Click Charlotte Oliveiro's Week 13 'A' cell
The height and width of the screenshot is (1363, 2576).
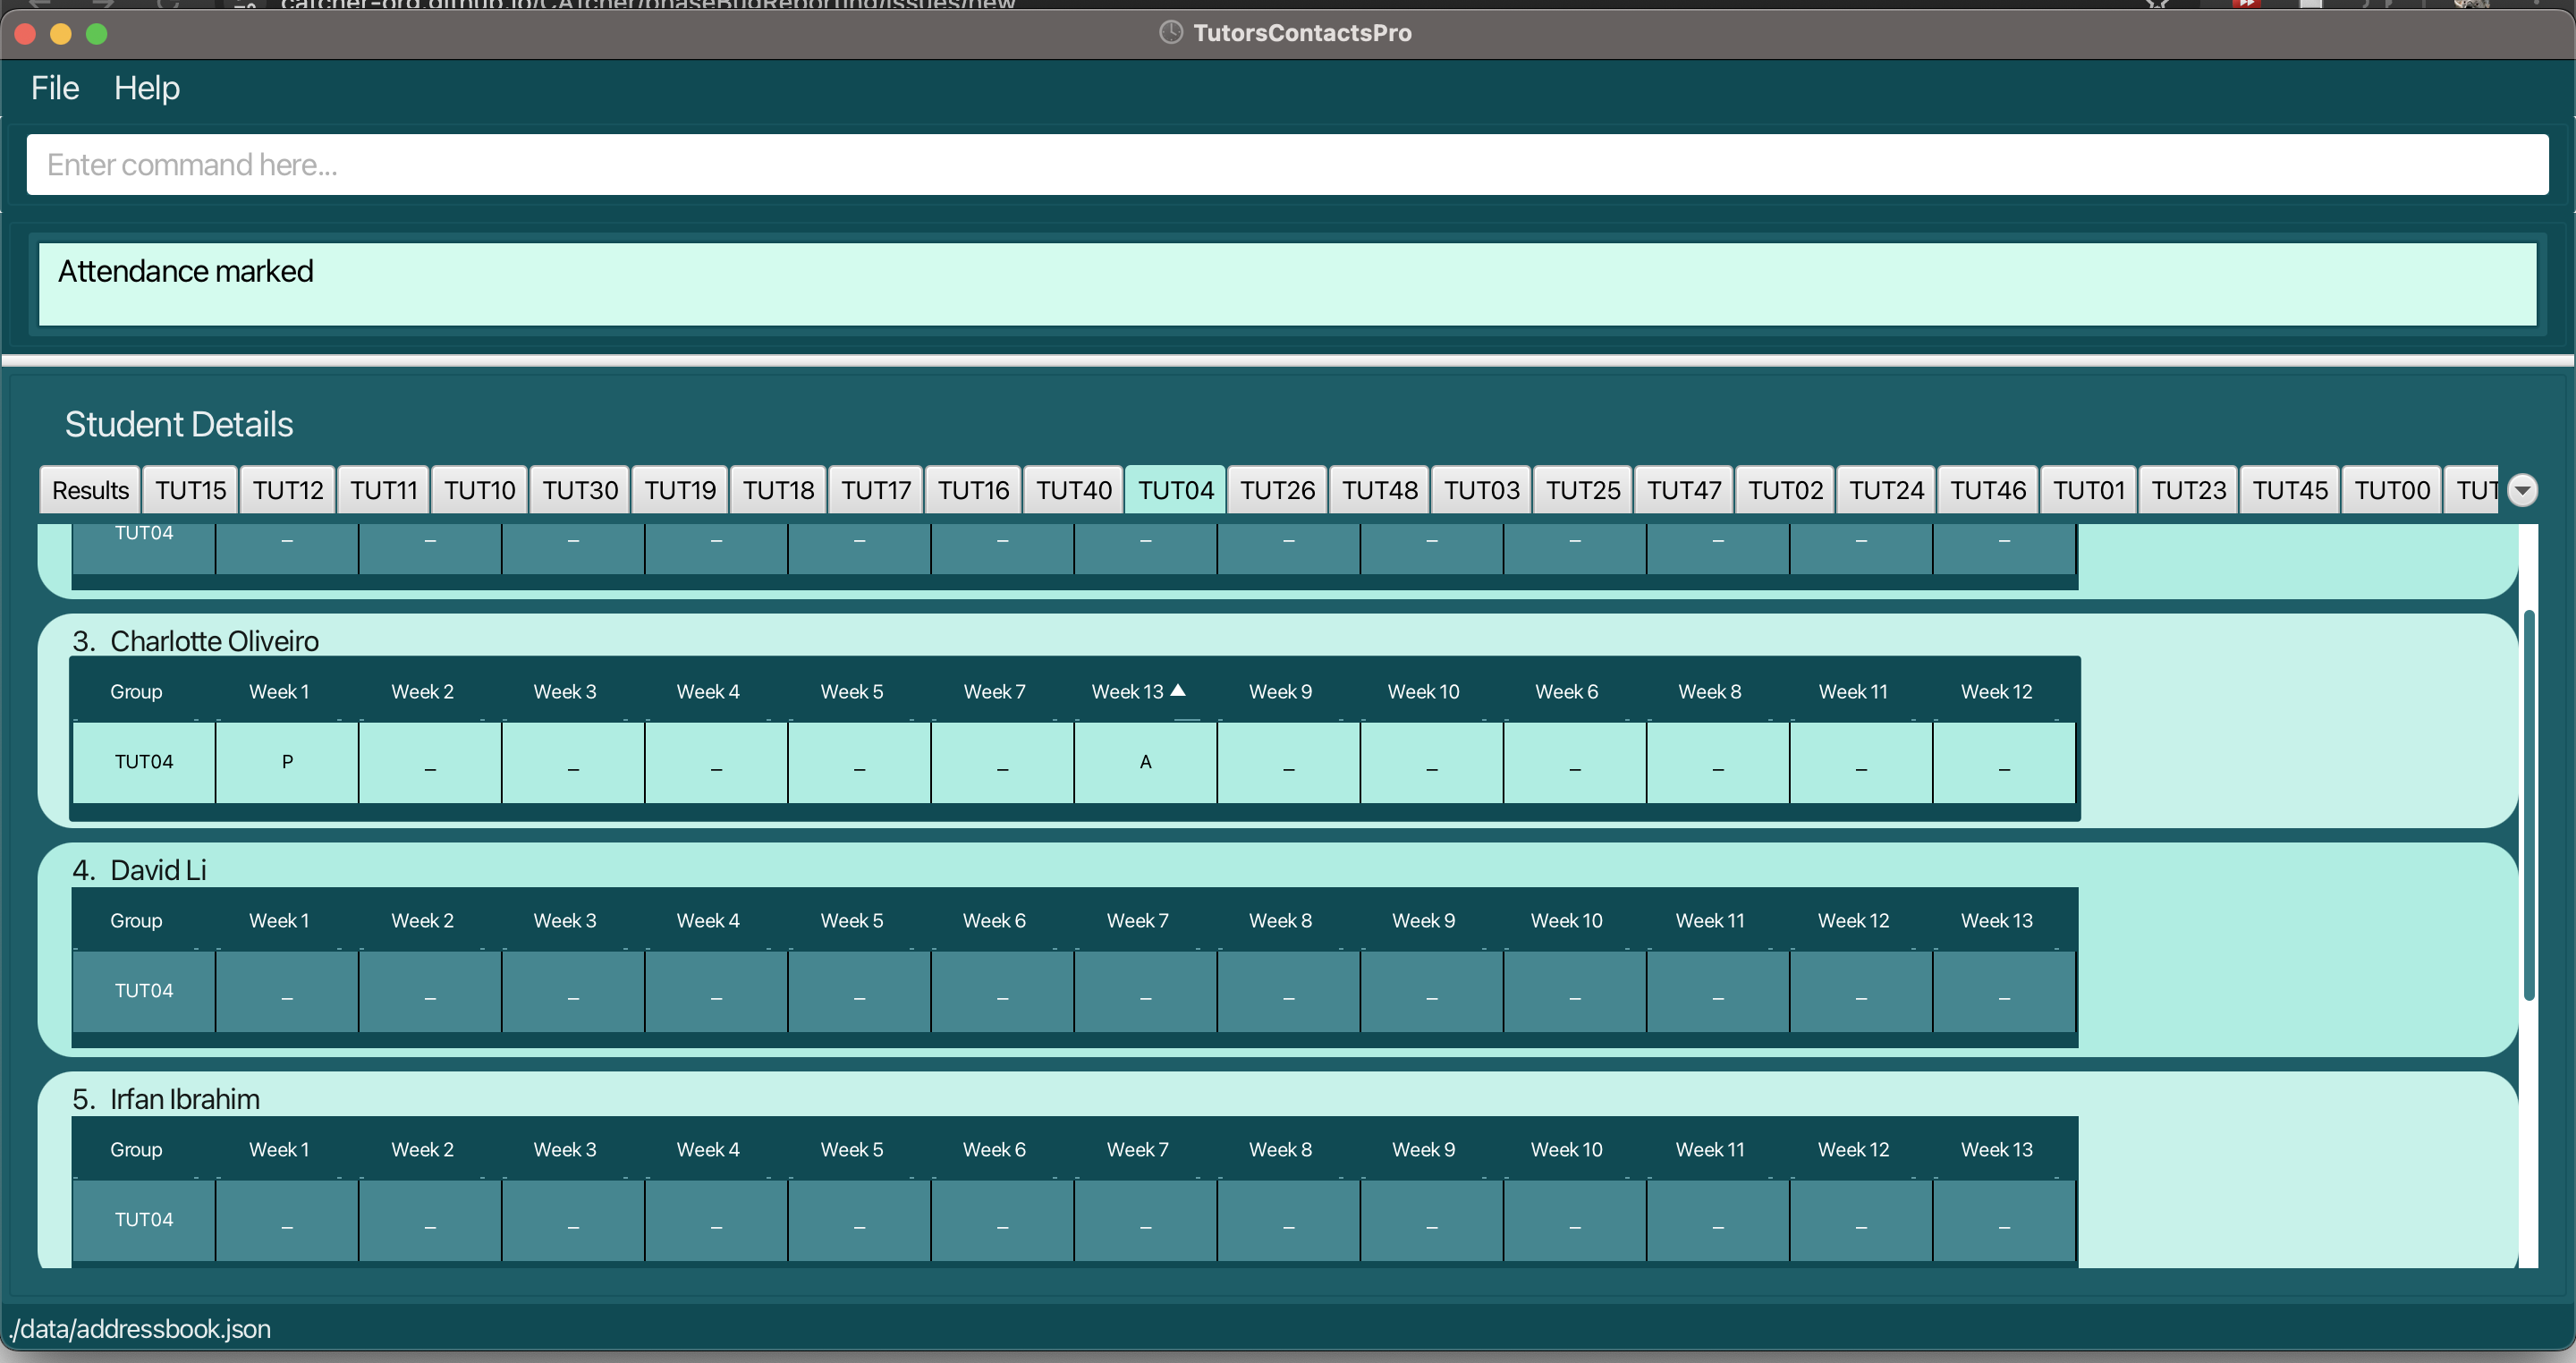pos(1145,762)
